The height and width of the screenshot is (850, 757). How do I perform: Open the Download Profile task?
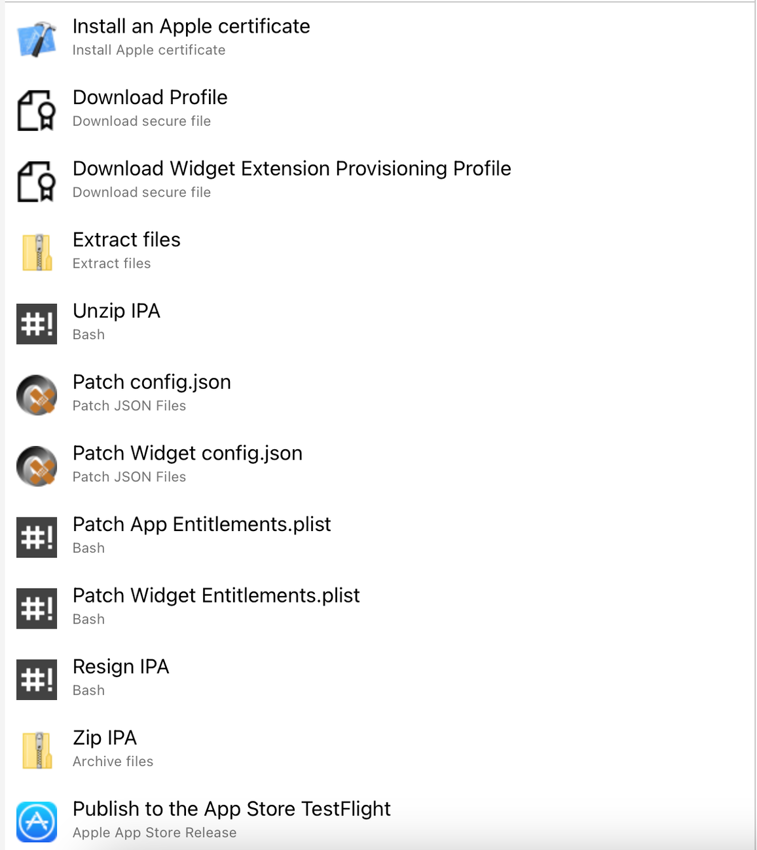(150, 98)
